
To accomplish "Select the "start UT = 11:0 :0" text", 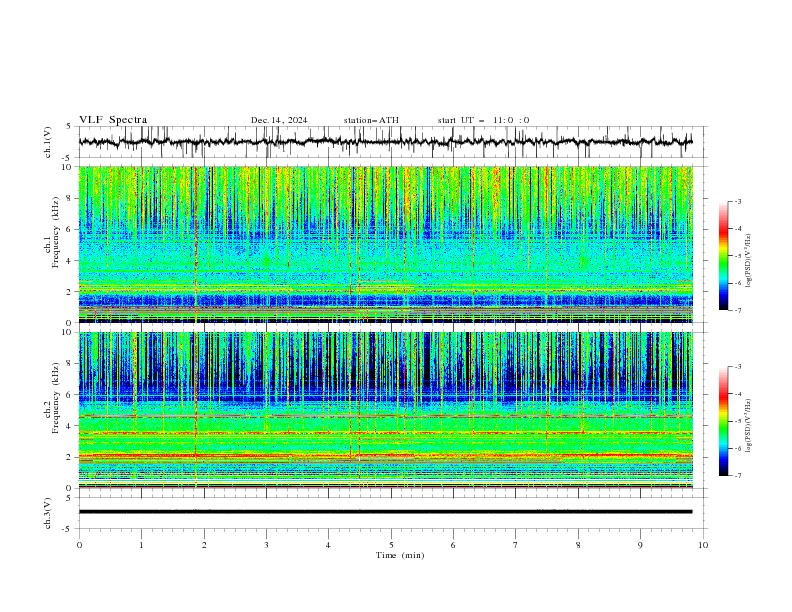I will coord(483,120).
